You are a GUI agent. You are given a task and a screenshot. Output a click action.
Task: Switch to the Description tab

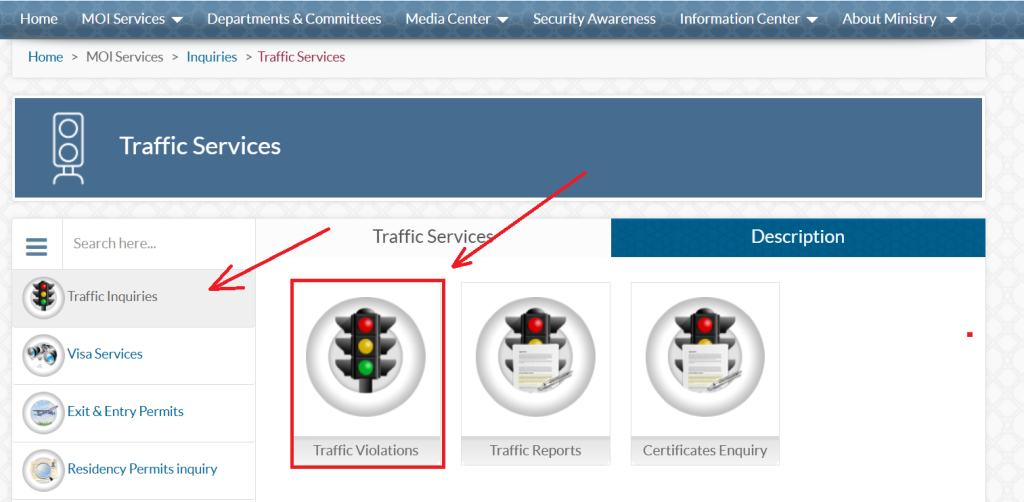[797, 237]
